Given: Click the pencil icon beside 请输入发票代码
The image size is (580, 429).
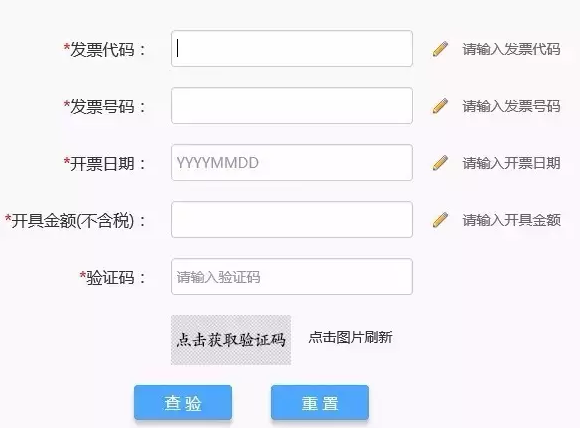Looking at the screenshot, I should [x=440, y=49].
